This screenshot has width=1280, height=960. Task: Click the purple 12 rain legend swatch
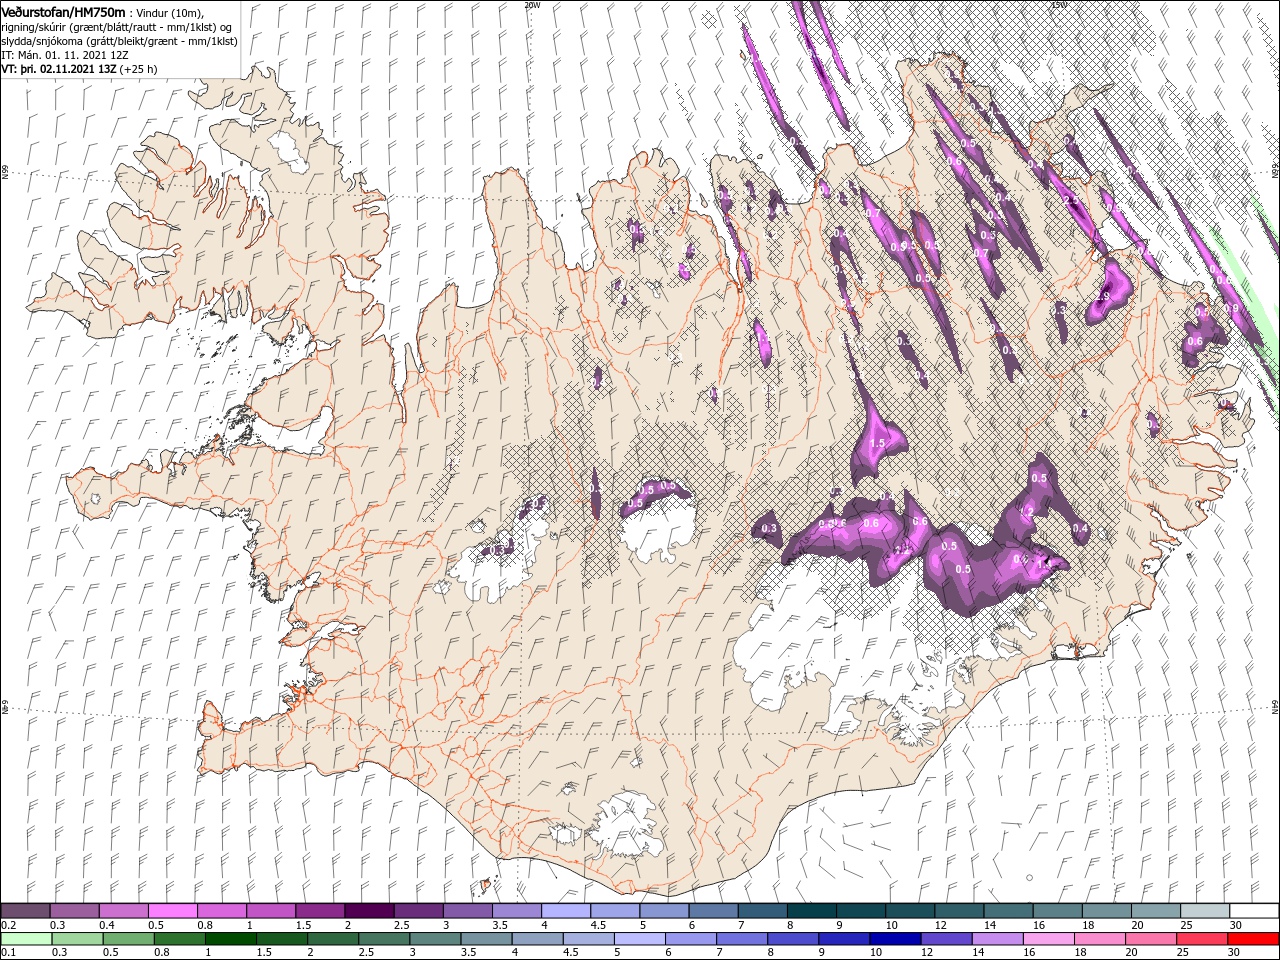946,939
